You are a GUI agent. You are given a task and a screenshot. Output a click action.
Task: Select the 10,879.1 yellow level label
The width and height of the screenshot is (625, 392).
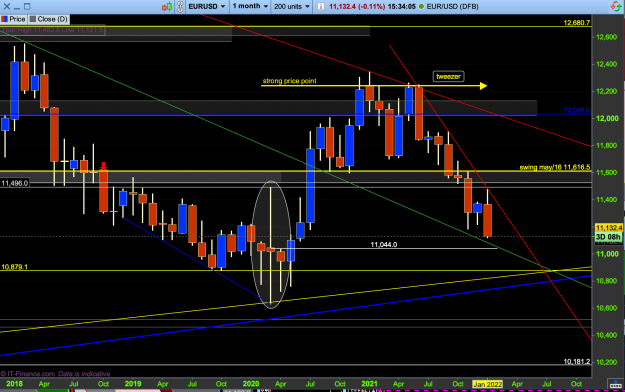pos(14,267)
